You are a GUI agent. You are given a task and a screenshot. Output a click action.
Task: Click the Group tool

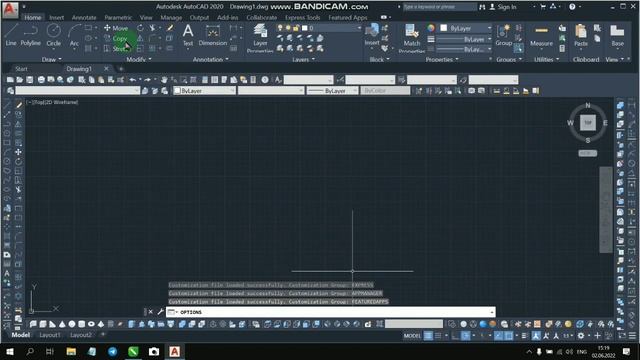pyautogui.click(x=503, y=35)
